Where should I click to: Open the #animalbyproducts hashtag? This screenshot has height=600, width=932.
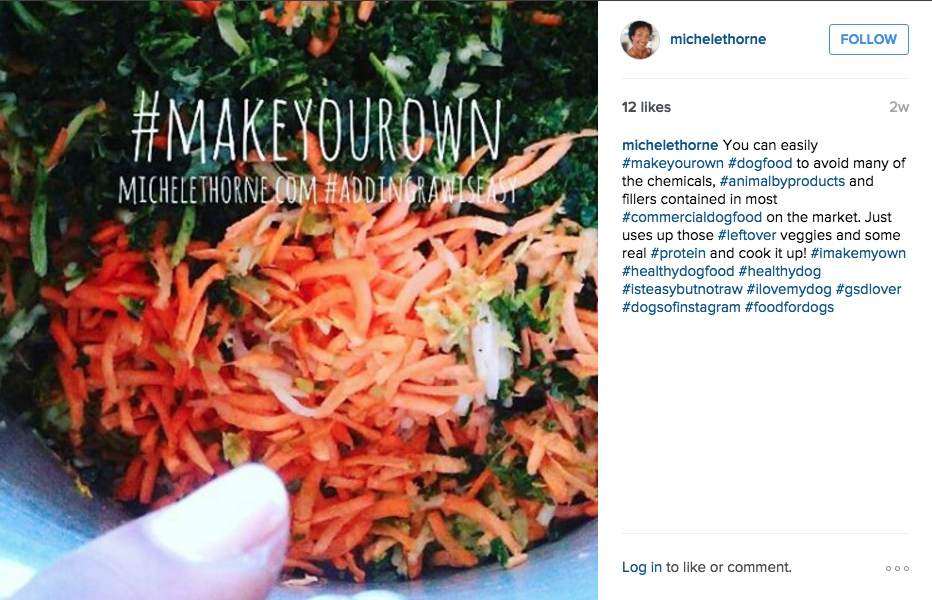click(782, 181)
